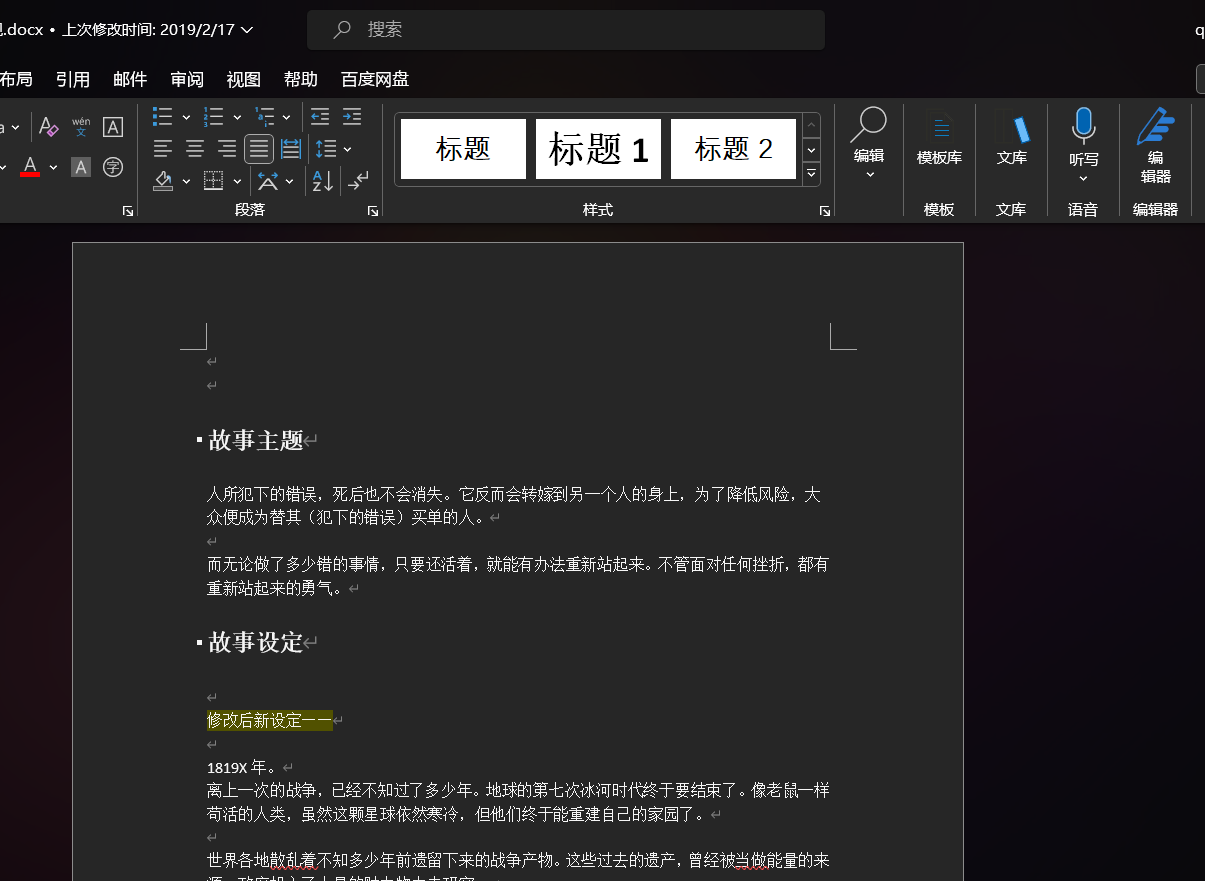The height and width of the screenshot is (881, 1205).
Task: Open the 文库 library button
Action: tap(1012, 140)
